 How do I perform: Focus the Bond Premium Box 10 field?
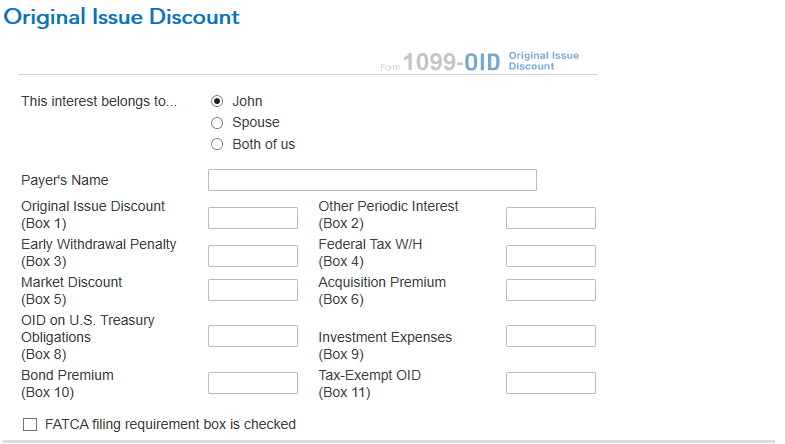click(x=252, y=383)
